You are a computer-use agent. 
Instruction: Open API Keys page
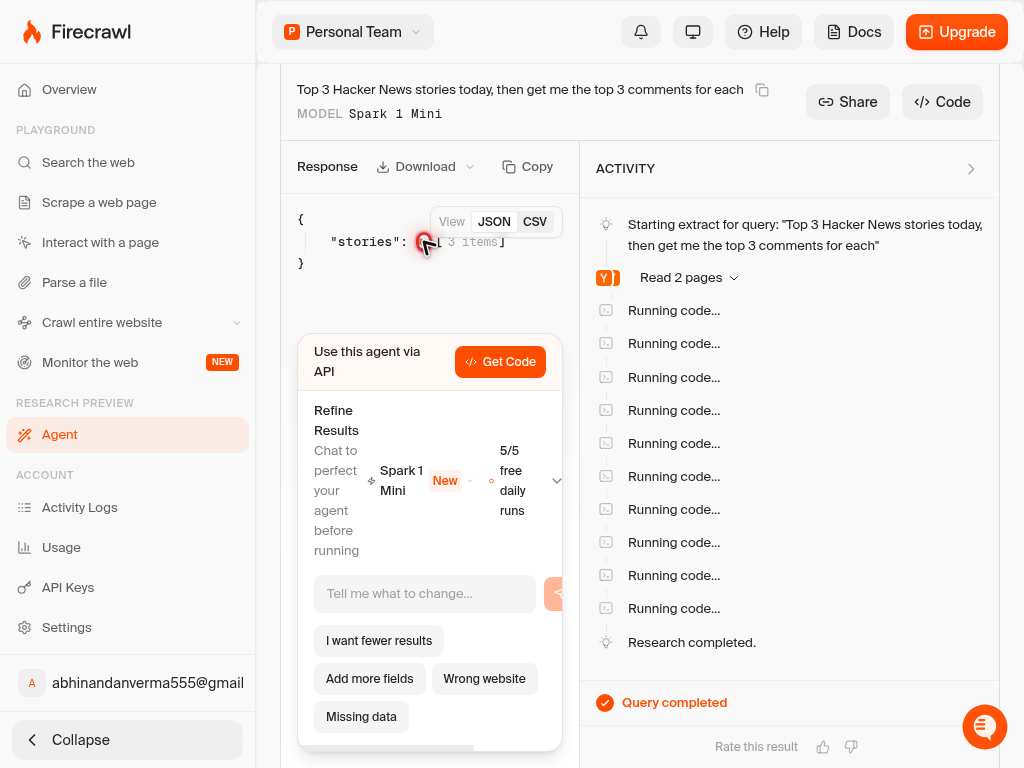(x=127, y=587)
